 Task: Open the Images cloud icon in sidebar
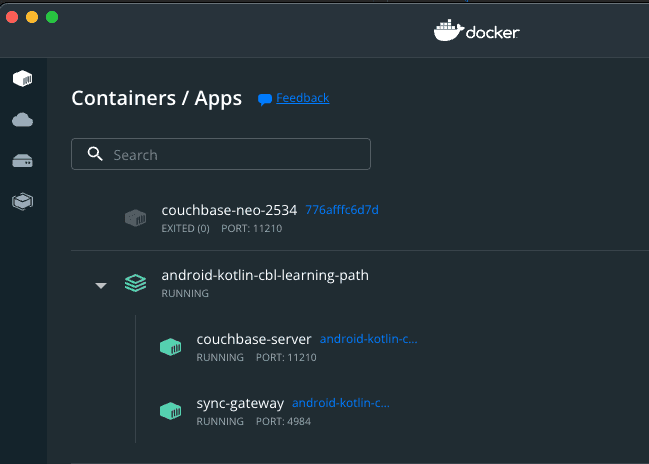(22, 120)
